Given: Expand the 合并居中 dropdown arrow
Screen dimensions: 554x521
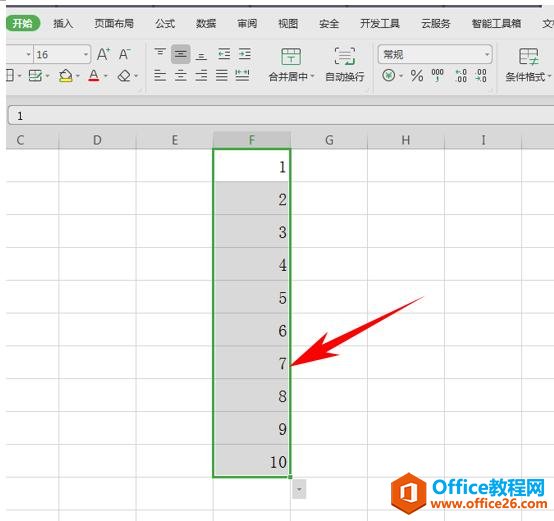Looking at the screenshot, I should point(312,76).
